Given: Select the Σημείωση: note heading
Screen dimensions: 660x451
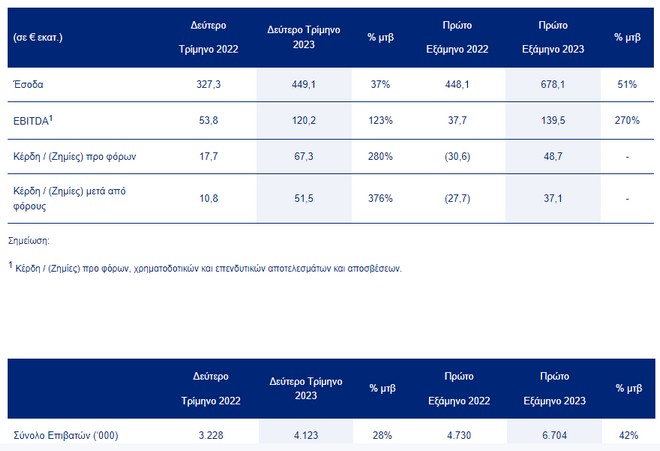Looking at the screenshot, I should 31,241.
